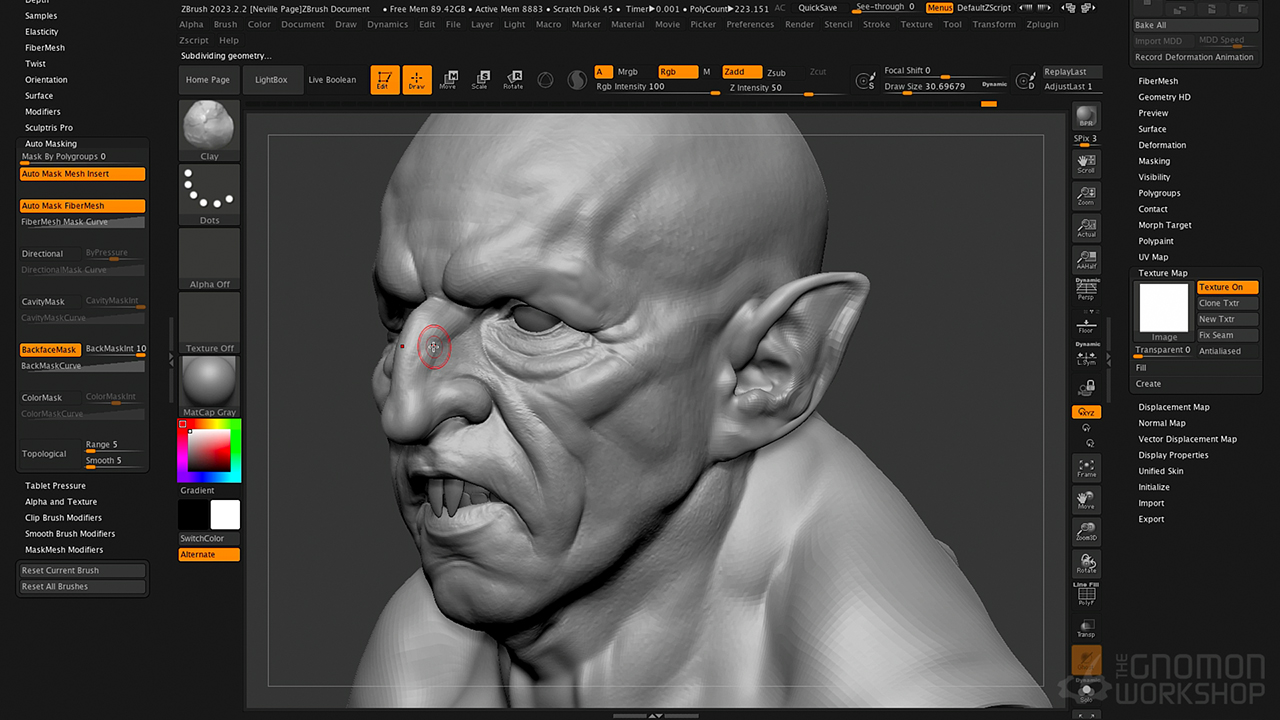Expand the Displacement Map section
The width and height of the screenshot is (1280, 720).
(1173, 407)
